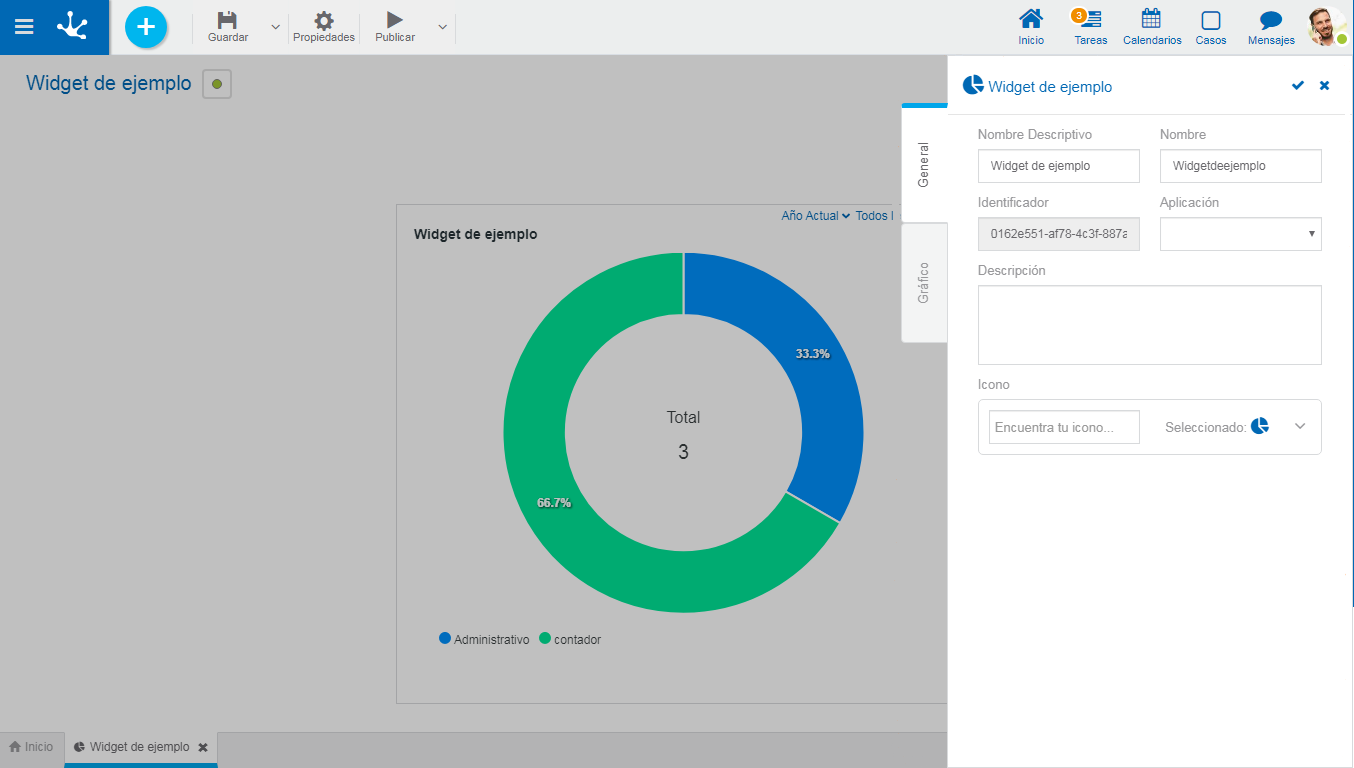Open Calendarios calendar icon

(1152, 27)
